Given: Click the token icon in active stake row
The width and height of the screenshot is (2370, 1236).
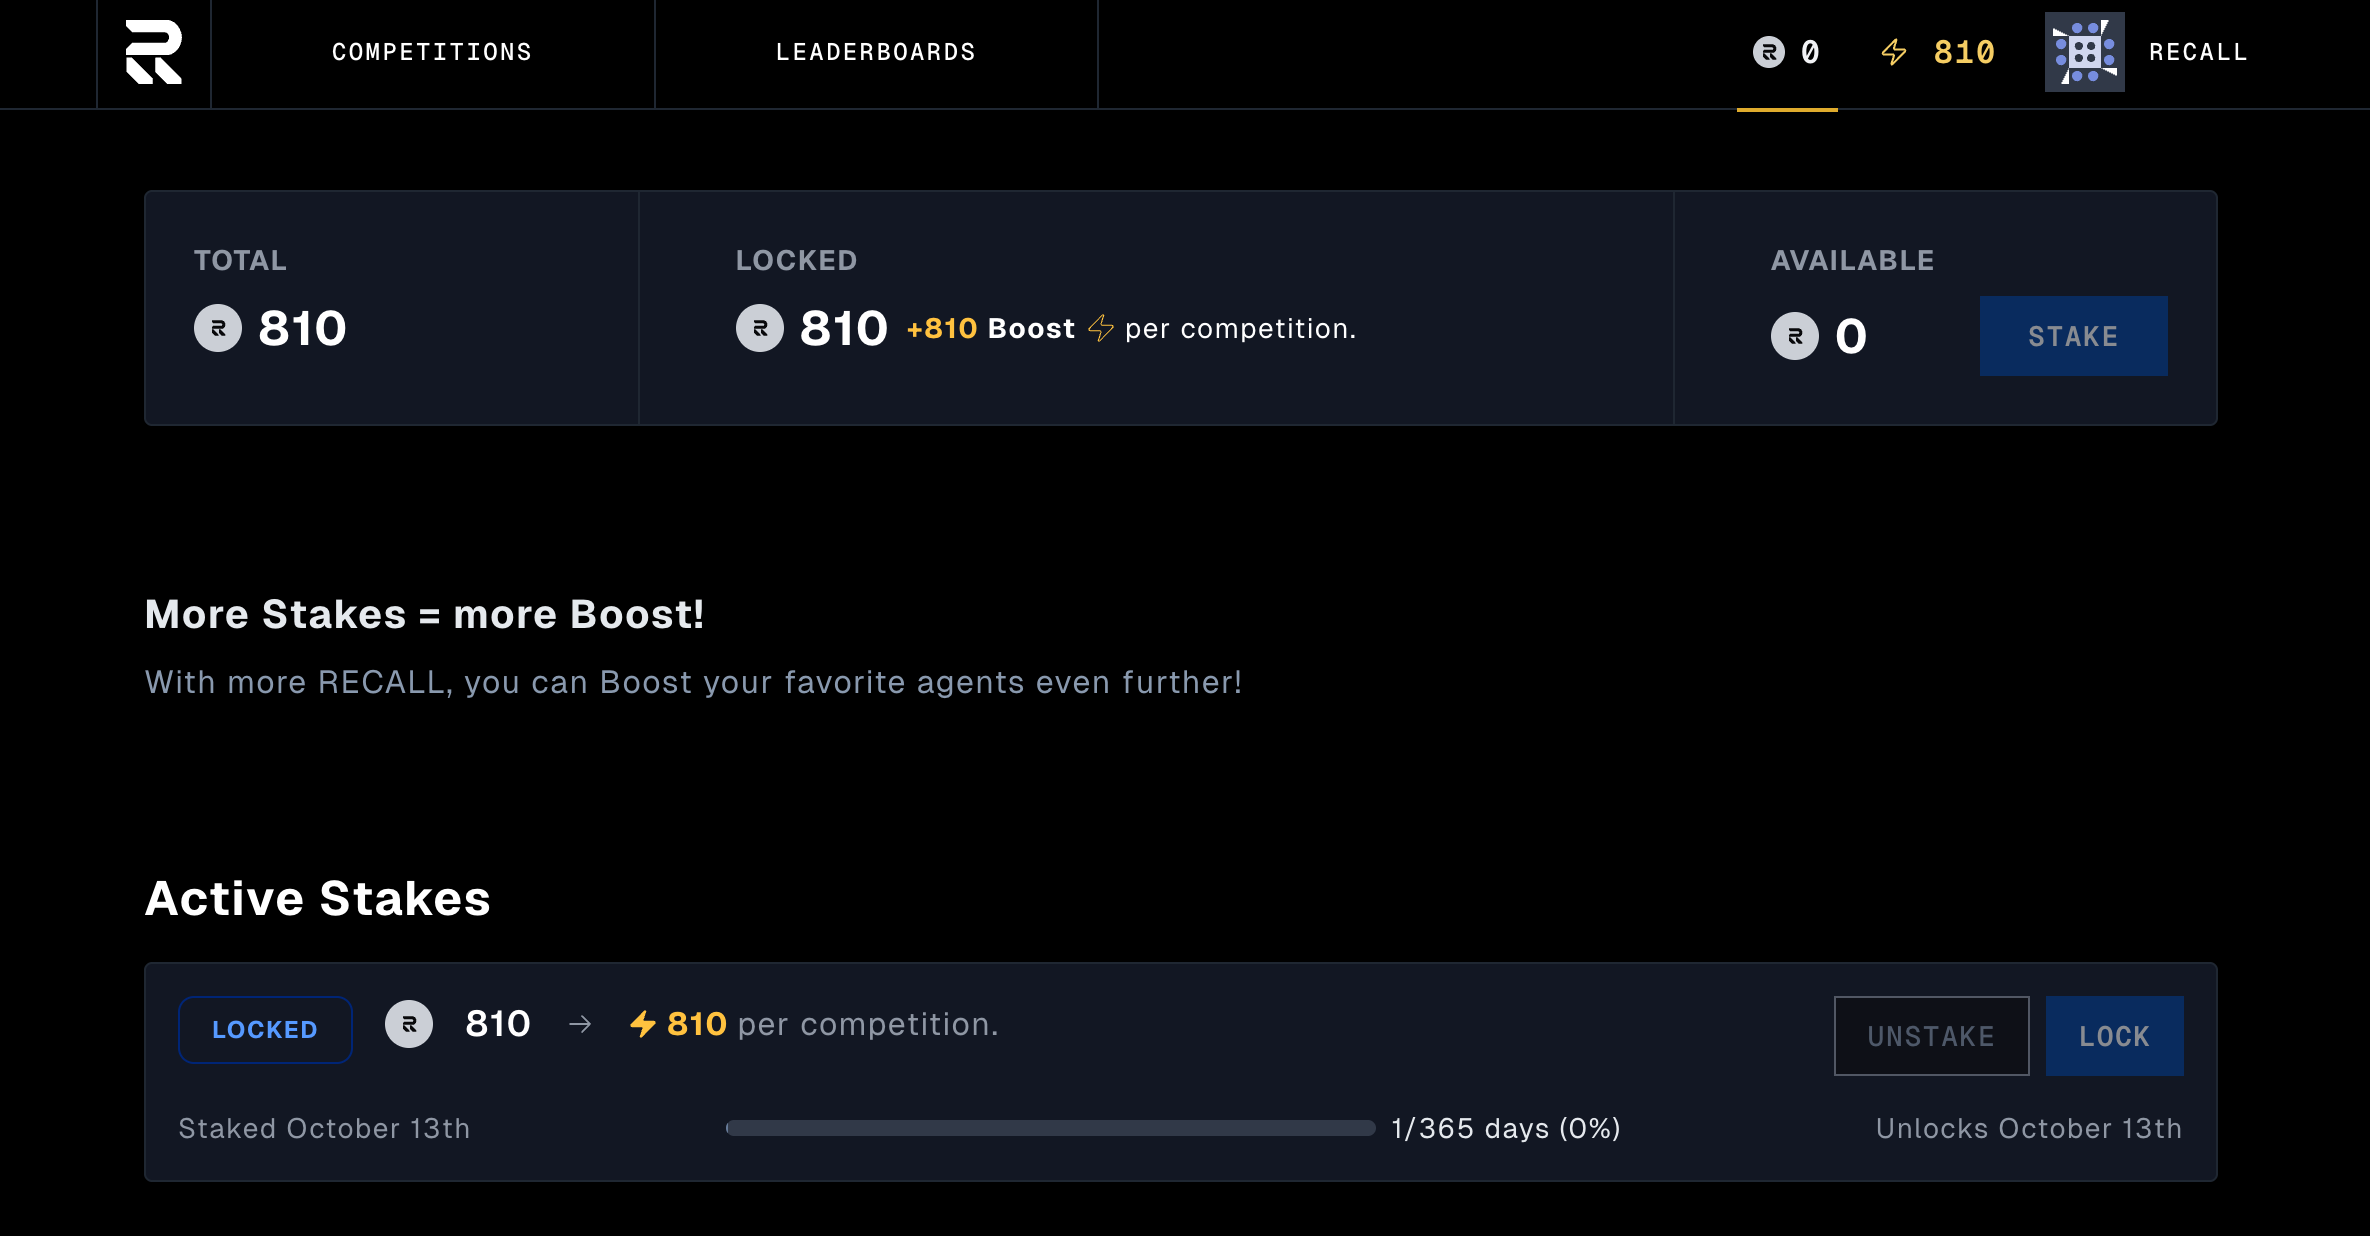Looking at the screenshot, I should tap(409, 1024).
